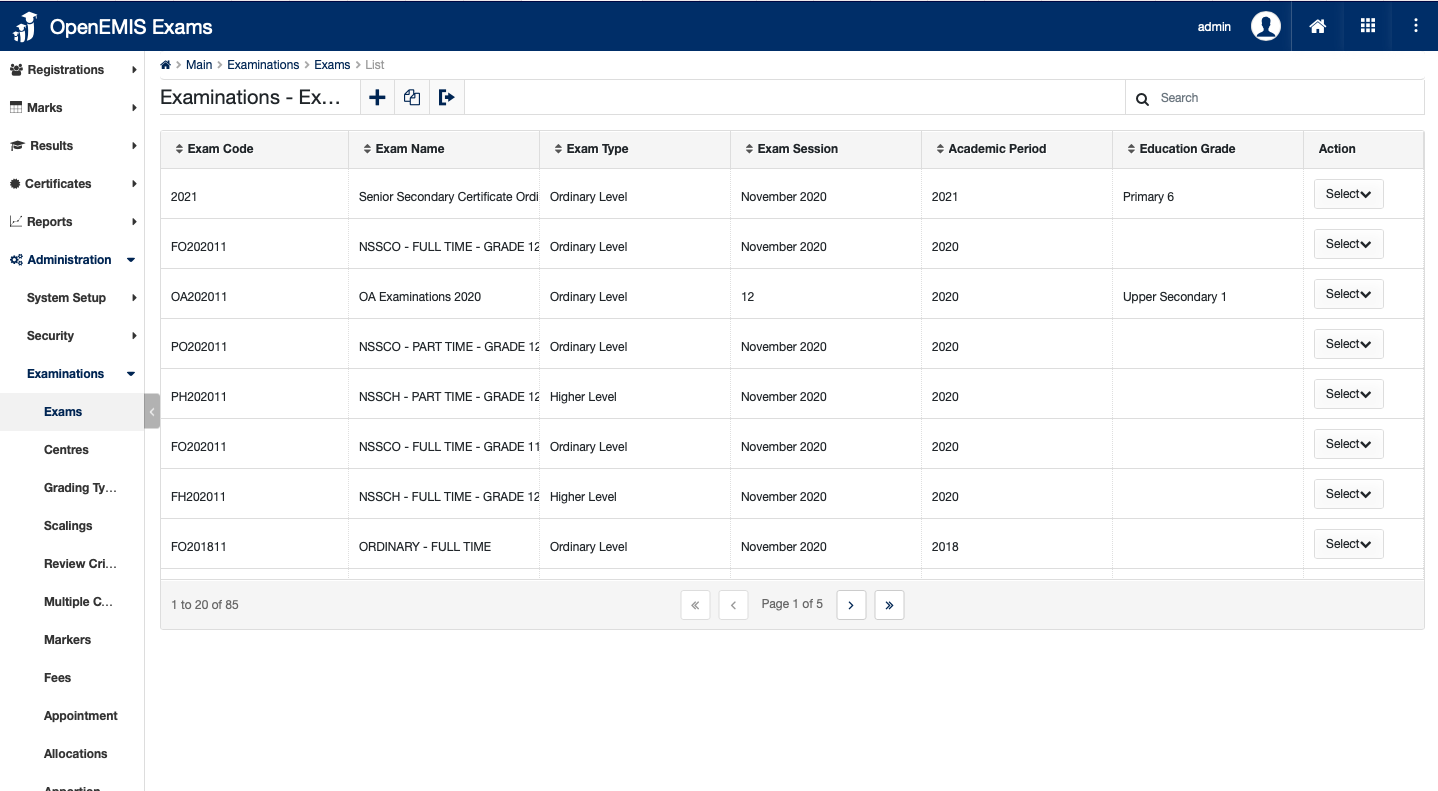Sort by Exam Code column
The image size is (1438, 791).
click(x=214, y=149)
